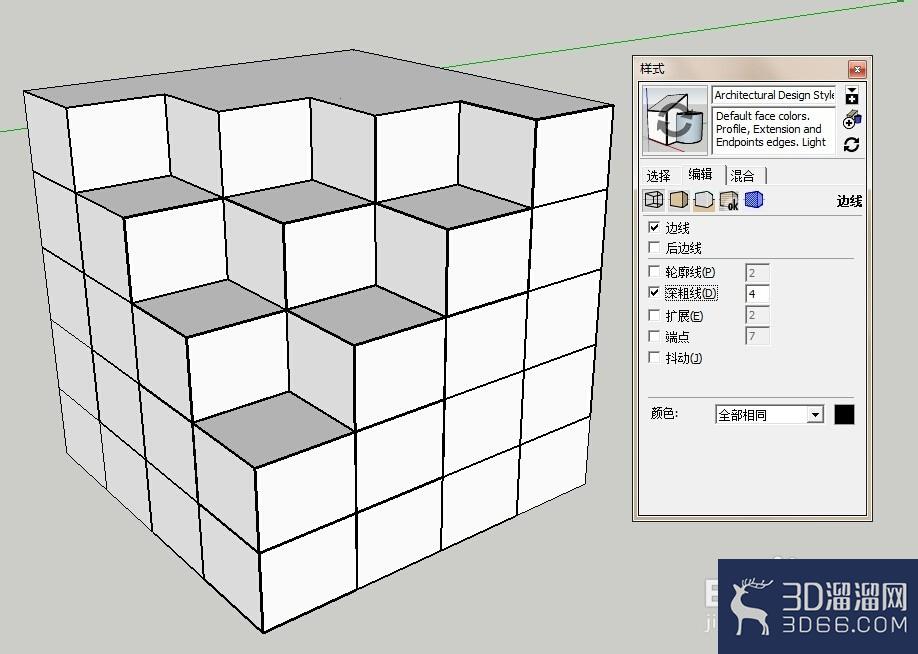Click the 端点 value field showing 7
Viewport: 918px width, 654px height.
(757, 336)
